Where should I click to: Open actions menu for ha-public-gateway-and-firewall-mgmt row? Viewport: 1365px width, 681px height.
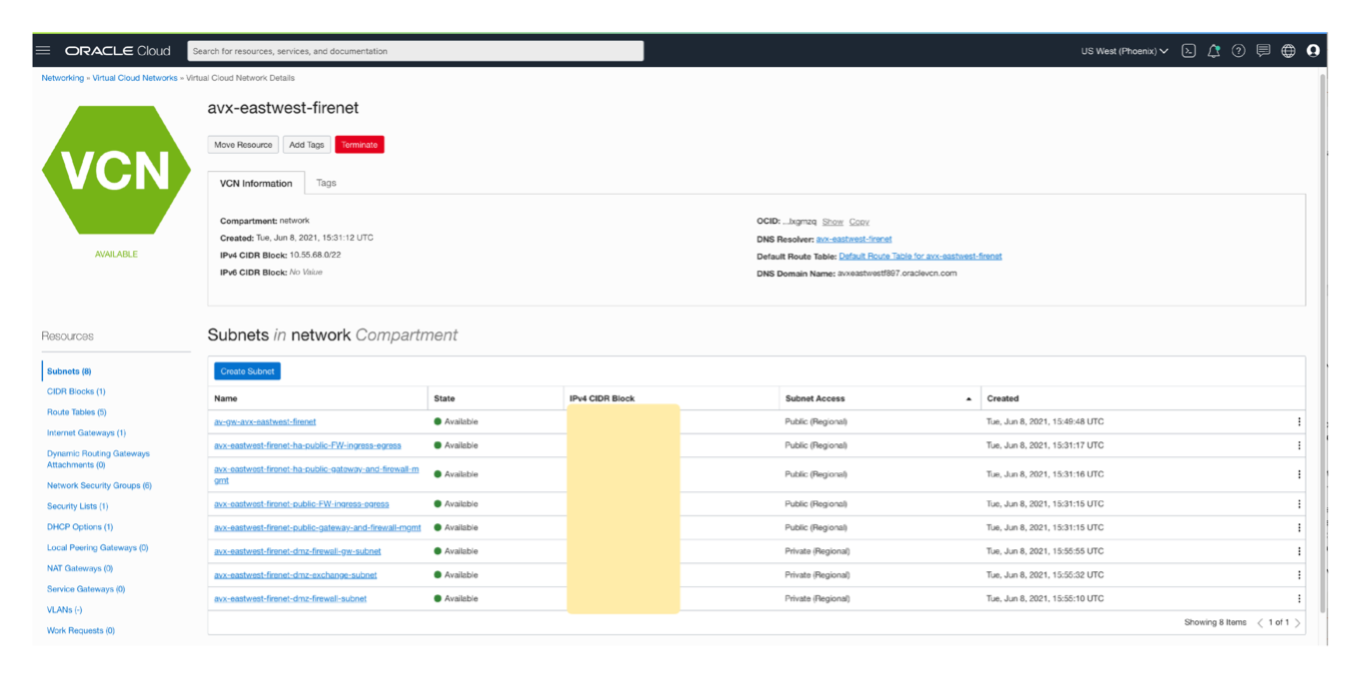click(1299, 475)
